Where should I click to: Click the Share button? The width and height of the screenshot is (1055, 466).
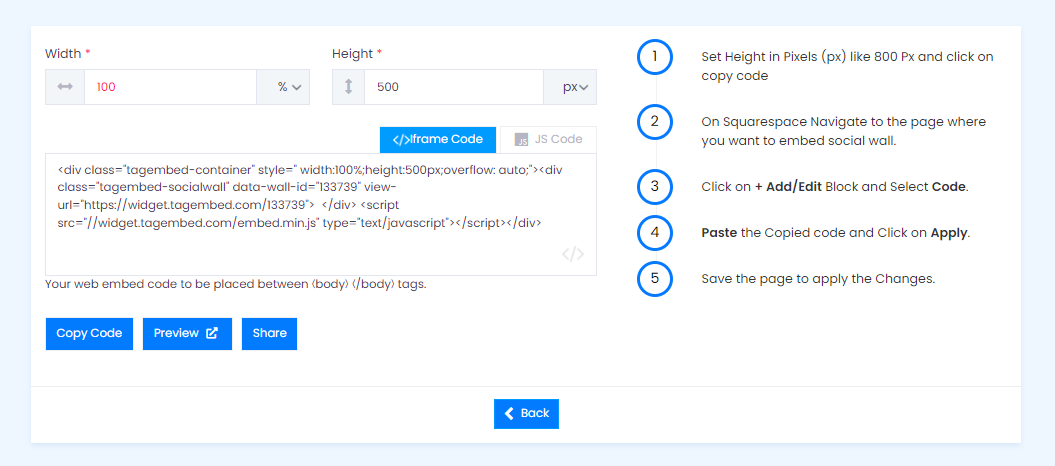[x=269, y=334]
